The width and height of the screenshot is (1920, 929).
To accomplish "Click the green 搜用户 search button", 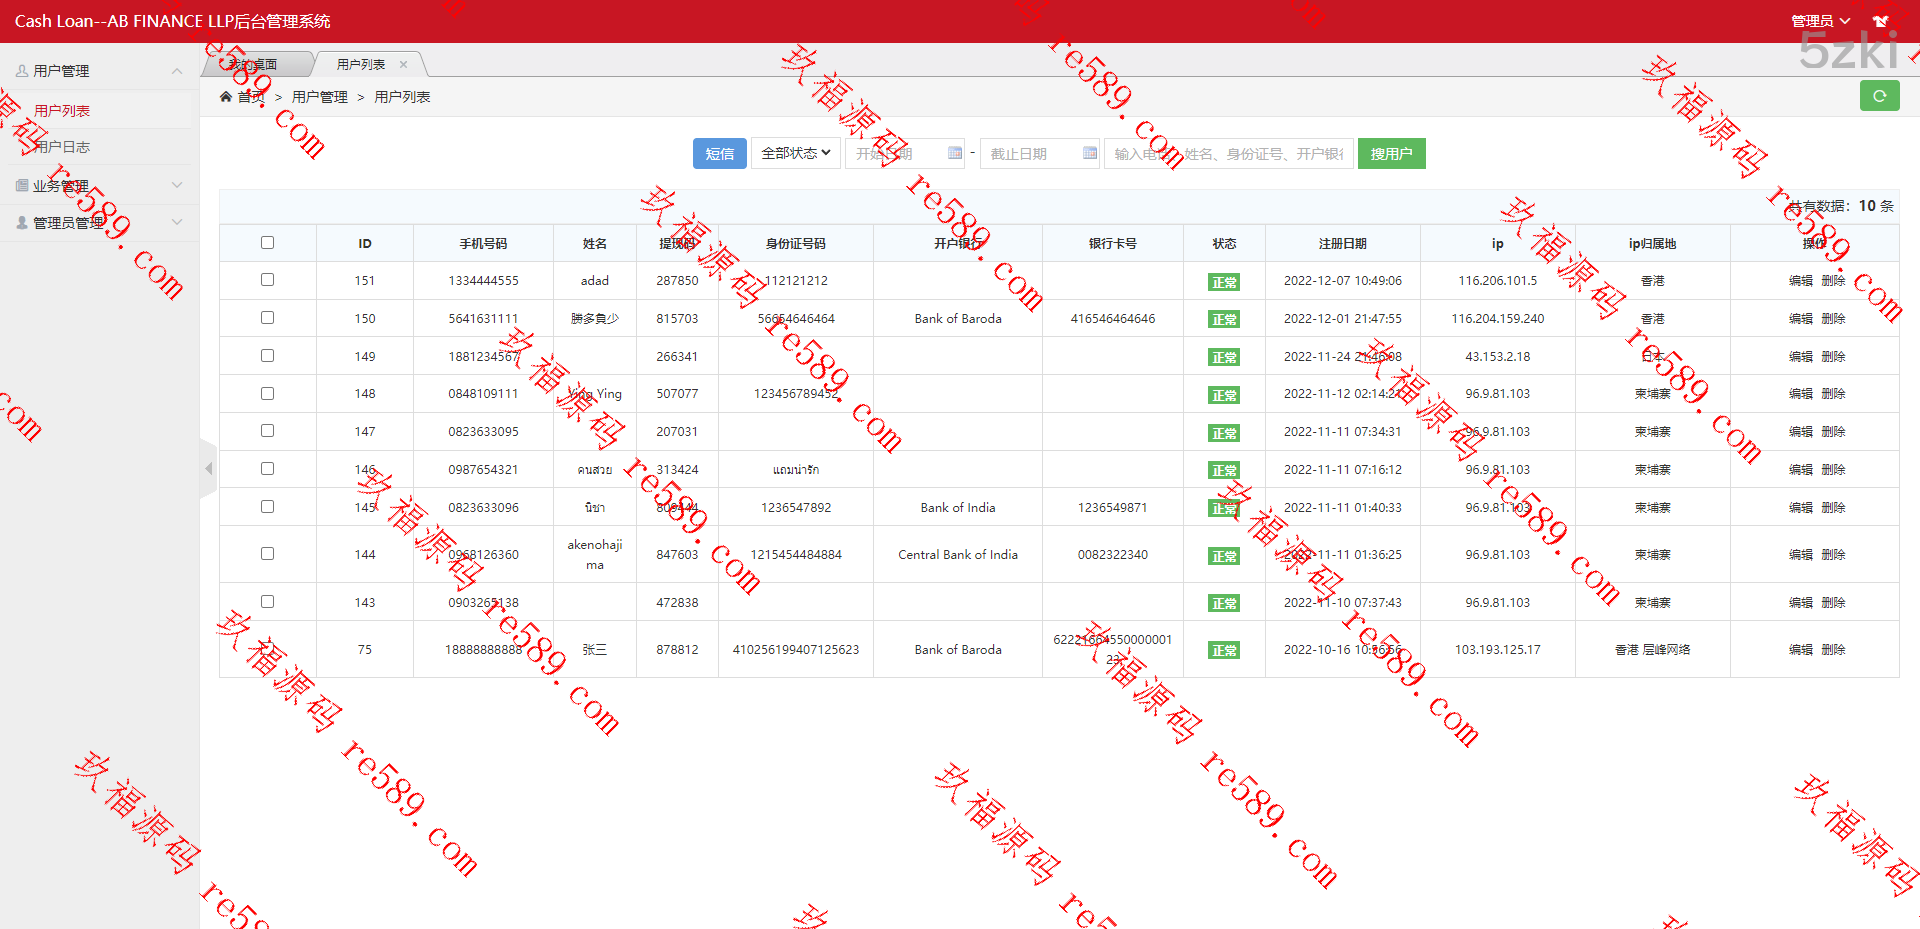I will 1390,153.
